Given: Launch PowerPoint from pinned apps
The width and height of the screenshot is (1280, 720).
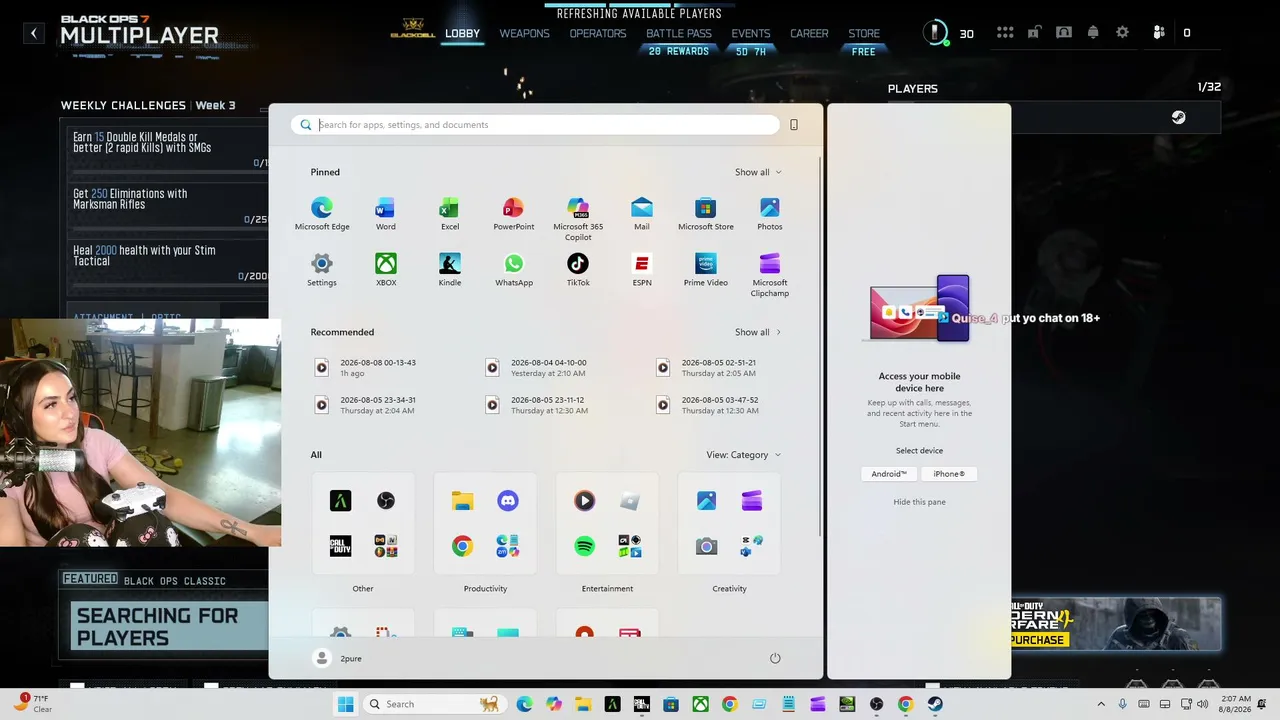Looking at the screenshot, I should (513, 213).
